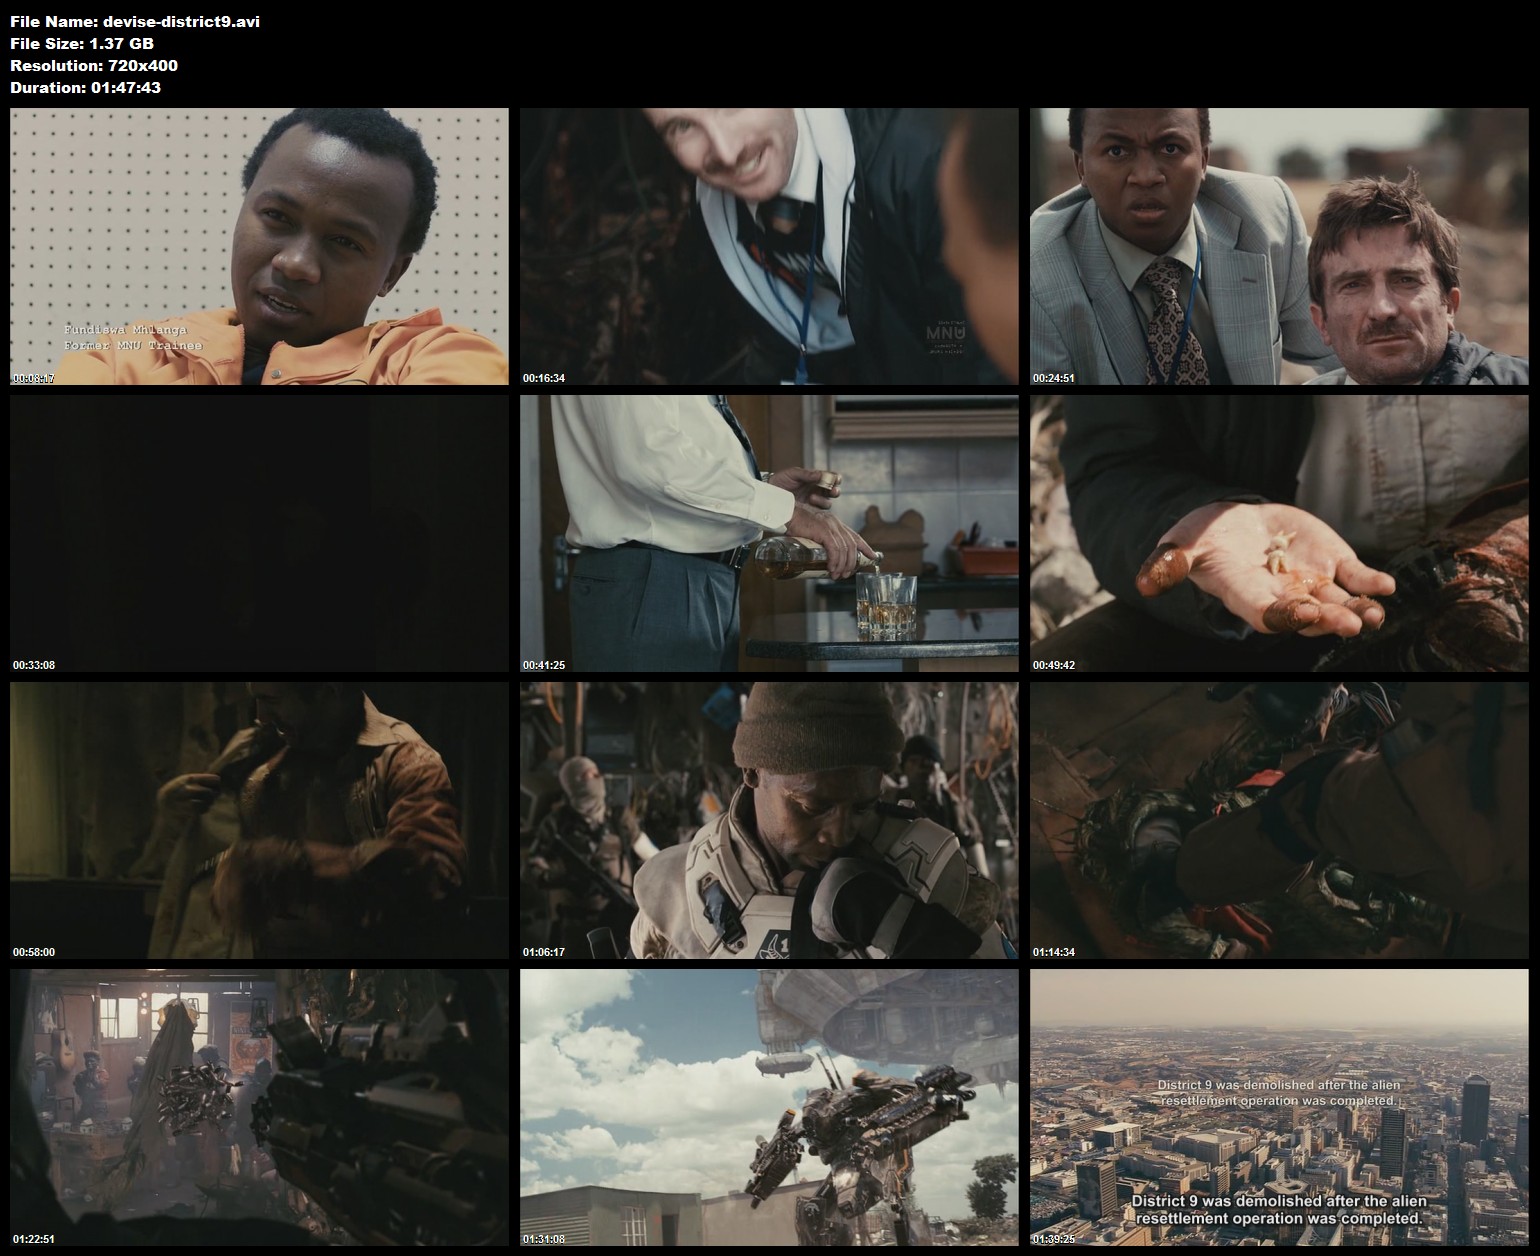Click the 01:39:25 timestamp label
Screen dimensions: 1540x1256
[1054, 1239]
